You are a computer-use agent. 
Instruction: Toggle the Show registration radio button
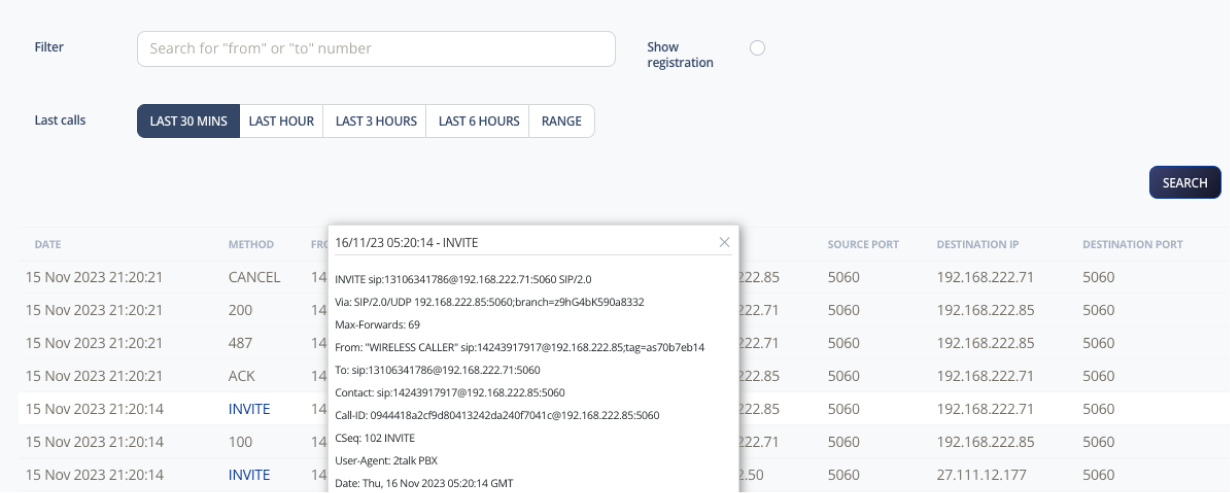point(756,48)
